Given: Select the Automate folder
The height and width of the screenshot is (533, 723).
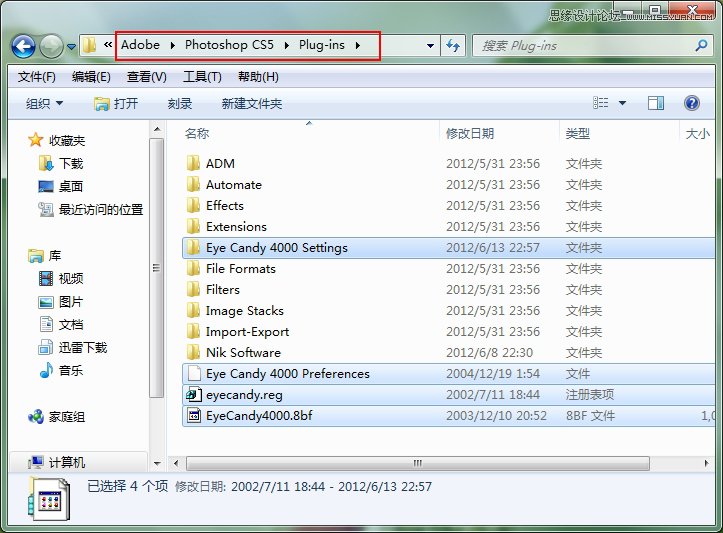Looking at the screenshot, I should 234,185.
